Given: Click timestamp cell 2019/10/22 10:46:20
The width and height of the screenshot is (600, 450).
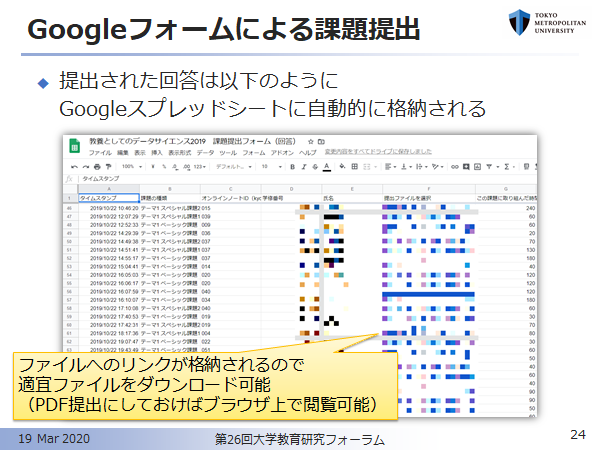Looking at the screenshot, I should pyautogui.click(x=109, y=208).
